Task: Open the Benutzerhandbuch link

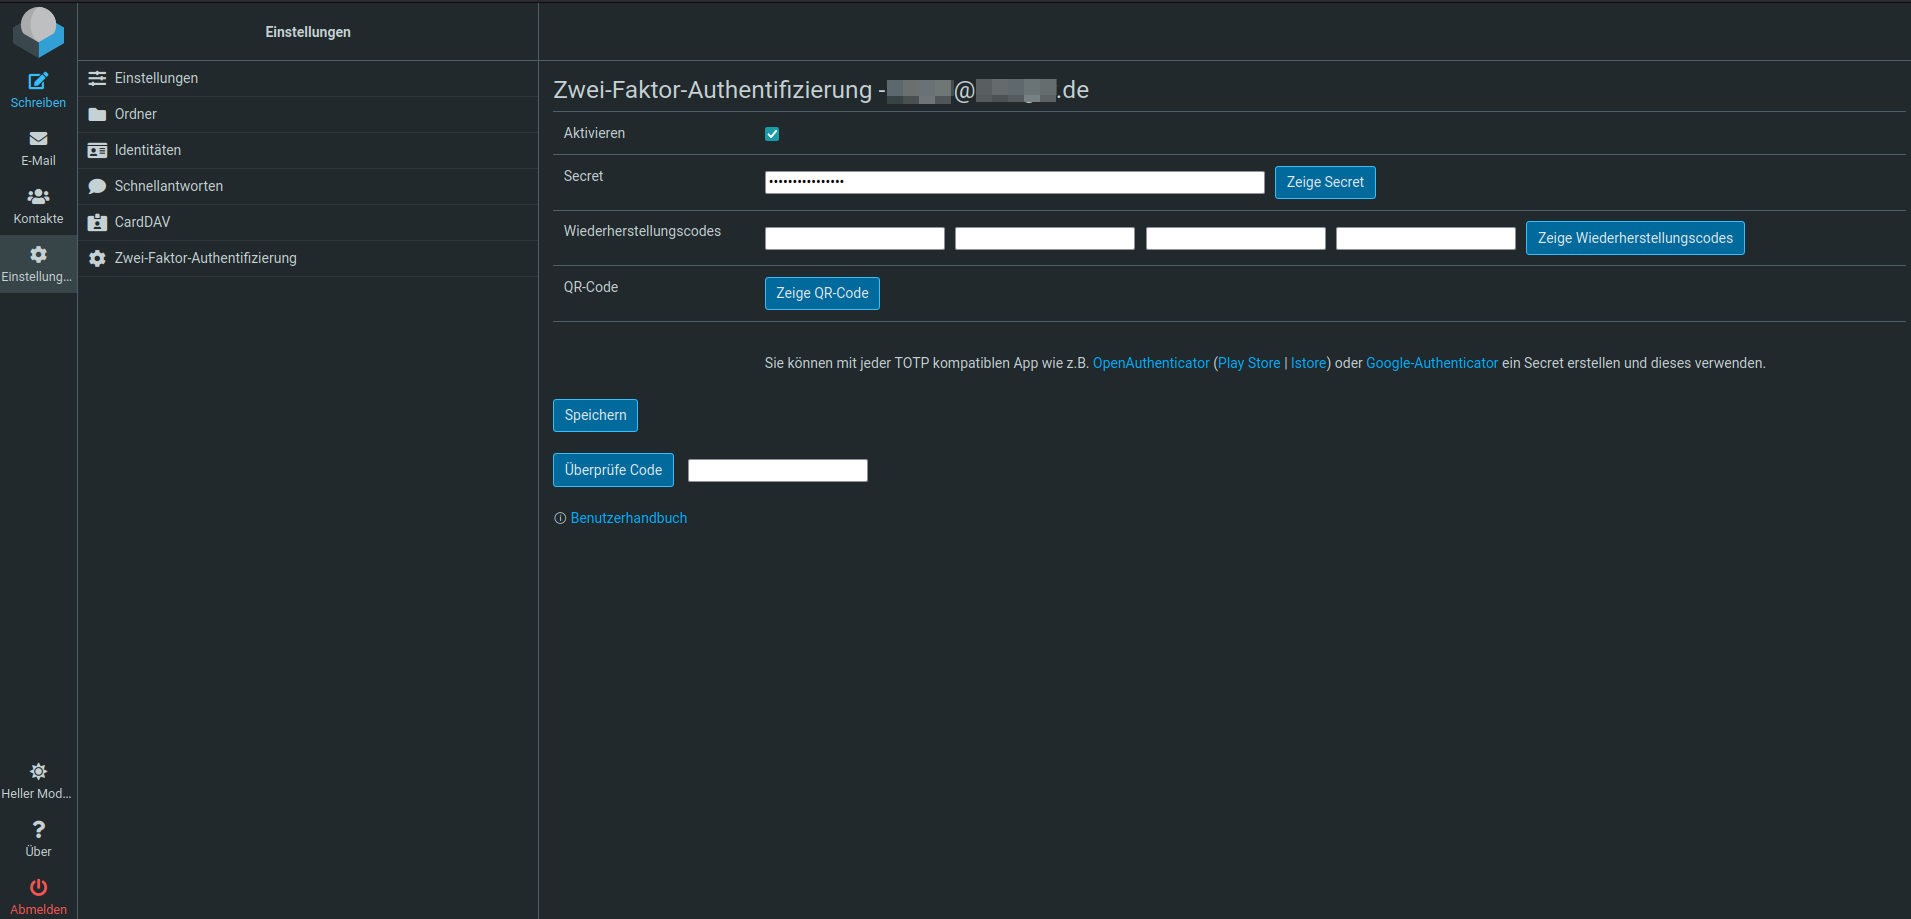Action: click(x=628, y=518)
